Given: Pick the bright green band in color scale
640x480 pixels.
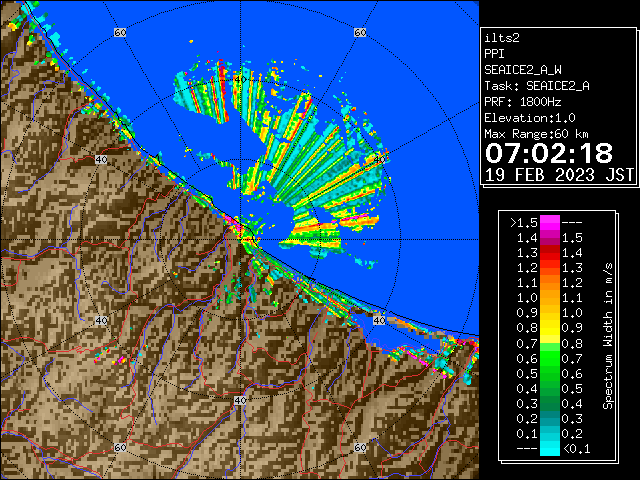Looking at the screenshot, I should click(550, 358).
